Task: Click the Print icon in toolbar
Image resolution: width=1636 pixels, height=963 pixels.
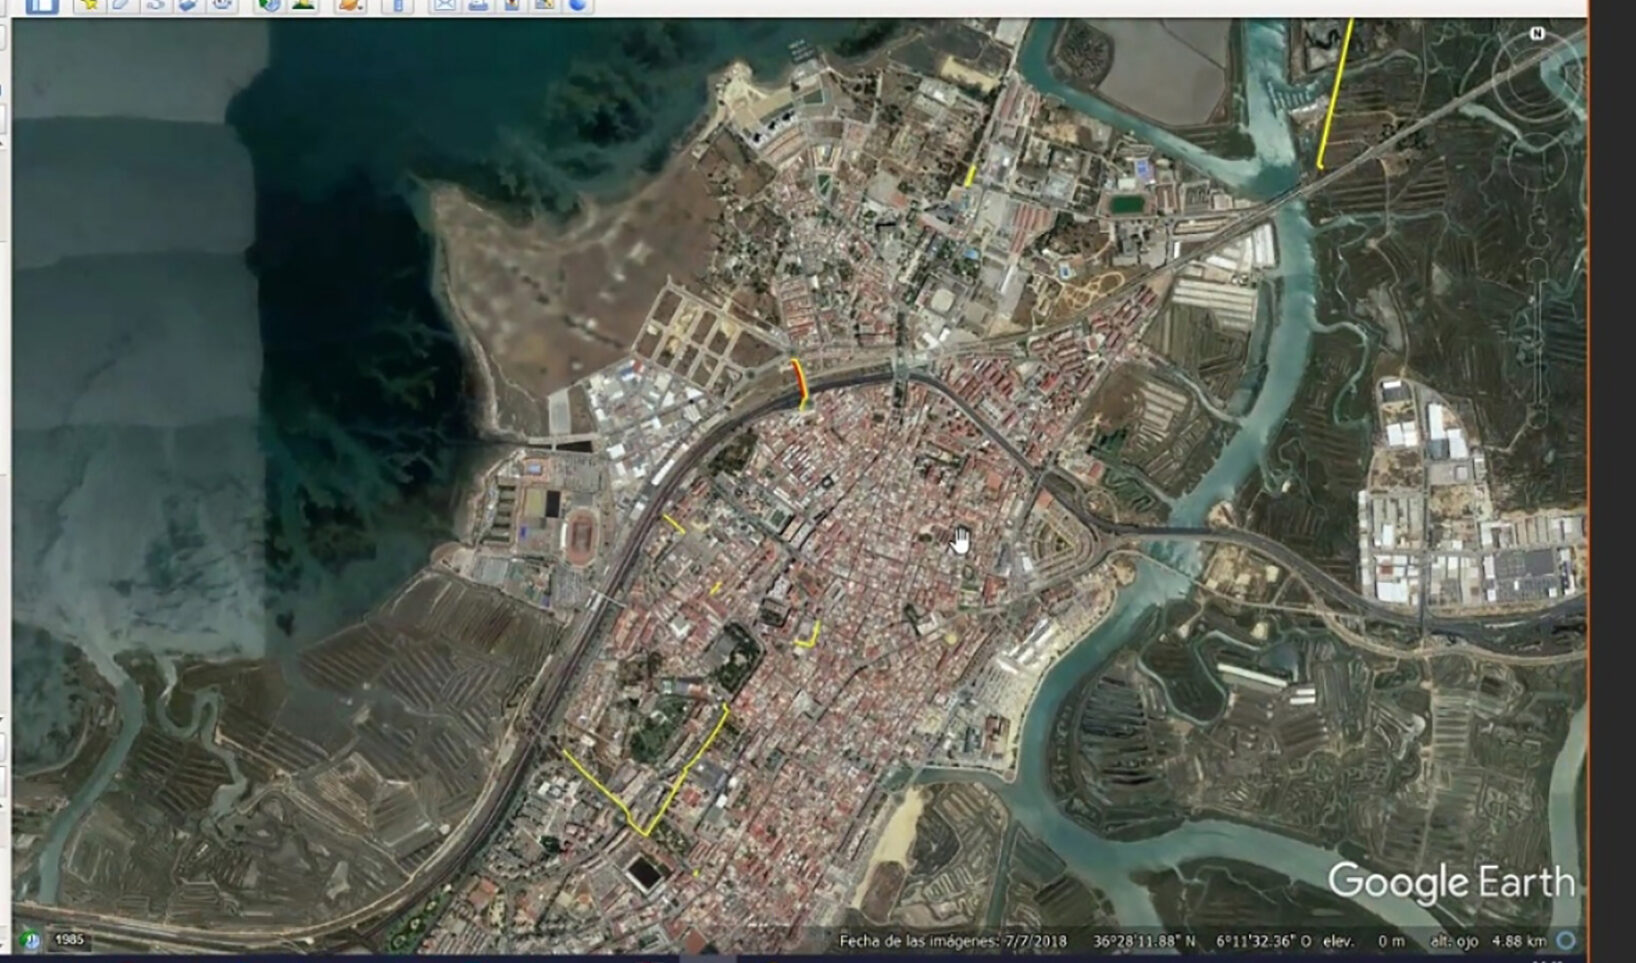Action: point(478,5)
